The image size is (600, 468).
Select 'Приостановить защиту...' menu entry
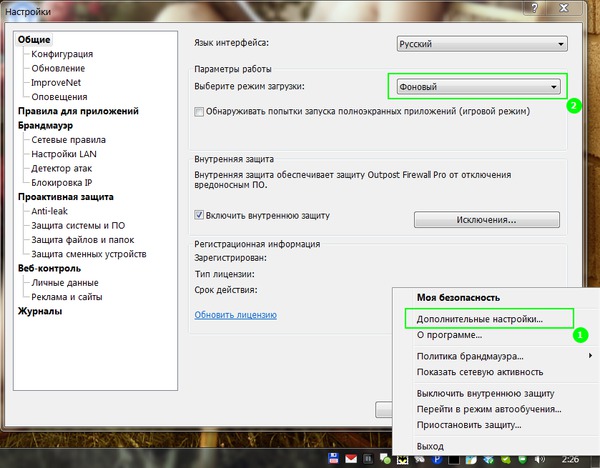[469, 425]
